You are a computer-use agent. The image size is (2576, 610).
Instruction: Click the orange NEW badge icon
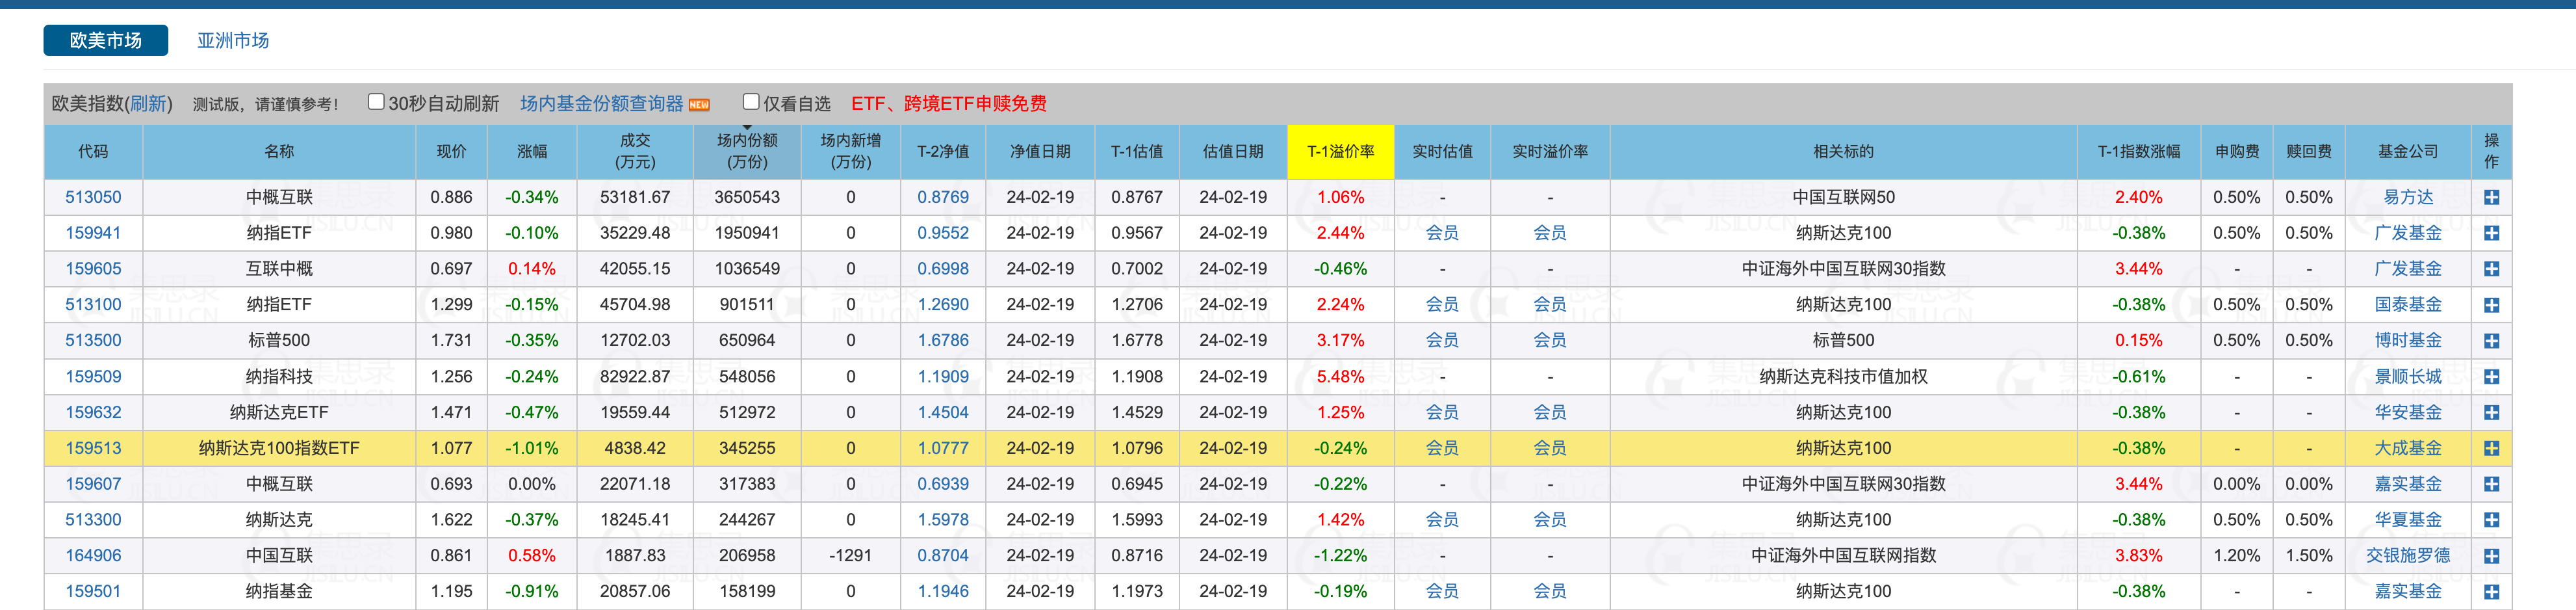[700, 105]
